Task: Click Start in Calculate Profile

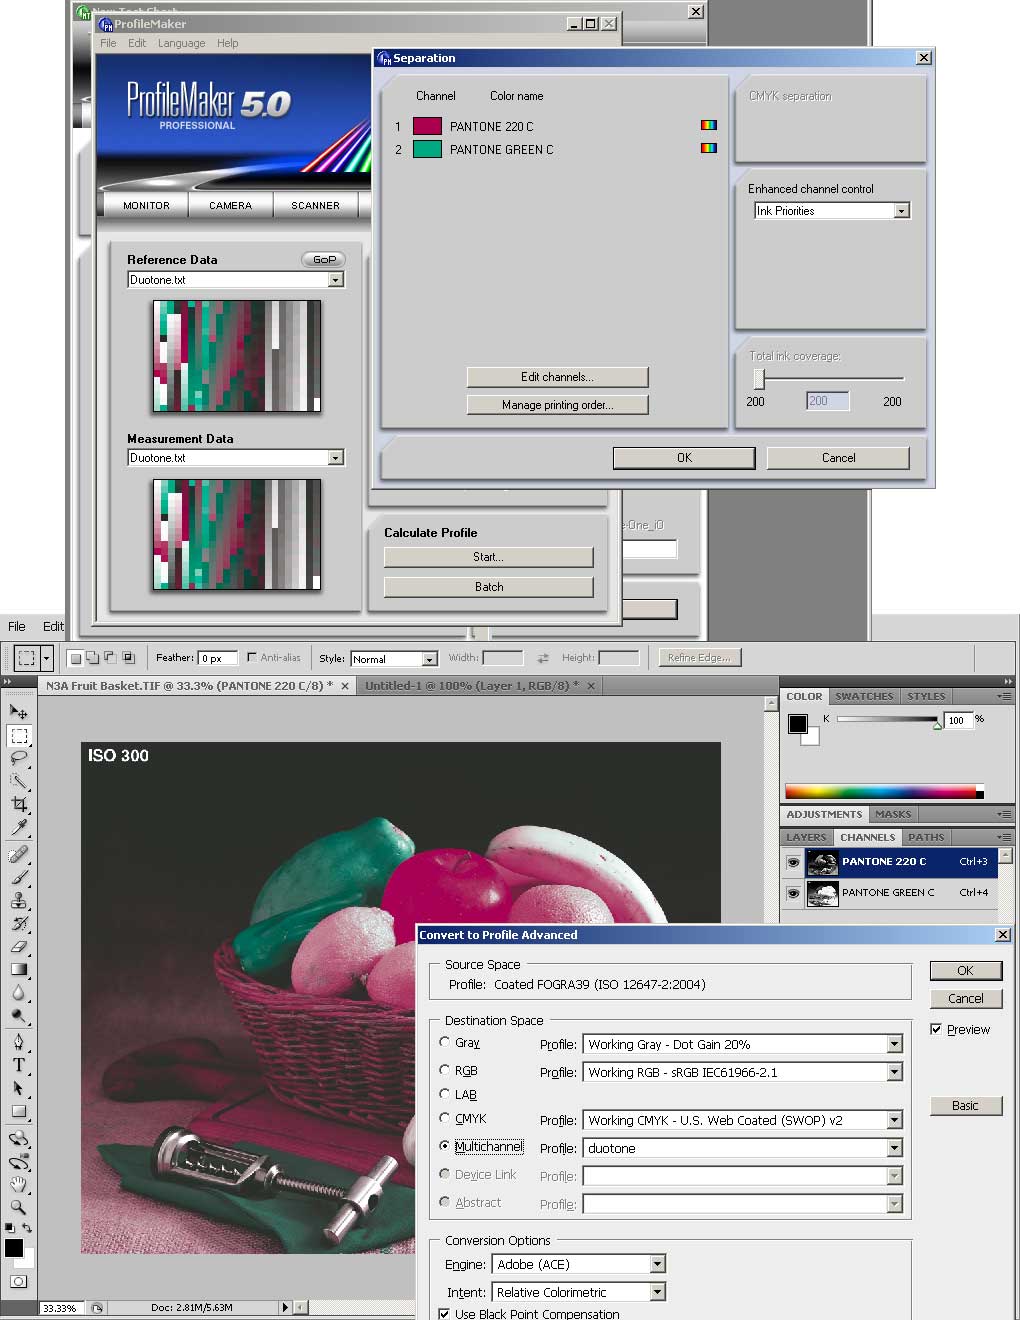Action: pos(488,557)
